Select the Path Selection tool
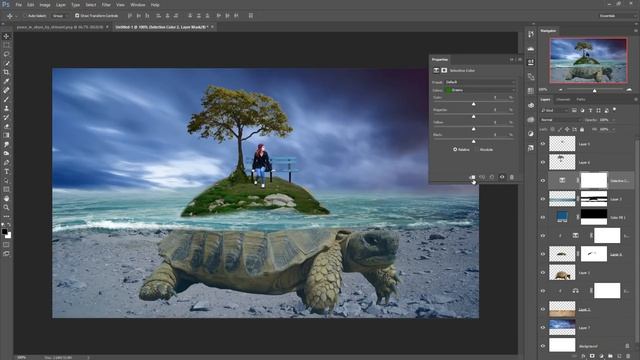This screenshot has width=640, height=360. 6,180
